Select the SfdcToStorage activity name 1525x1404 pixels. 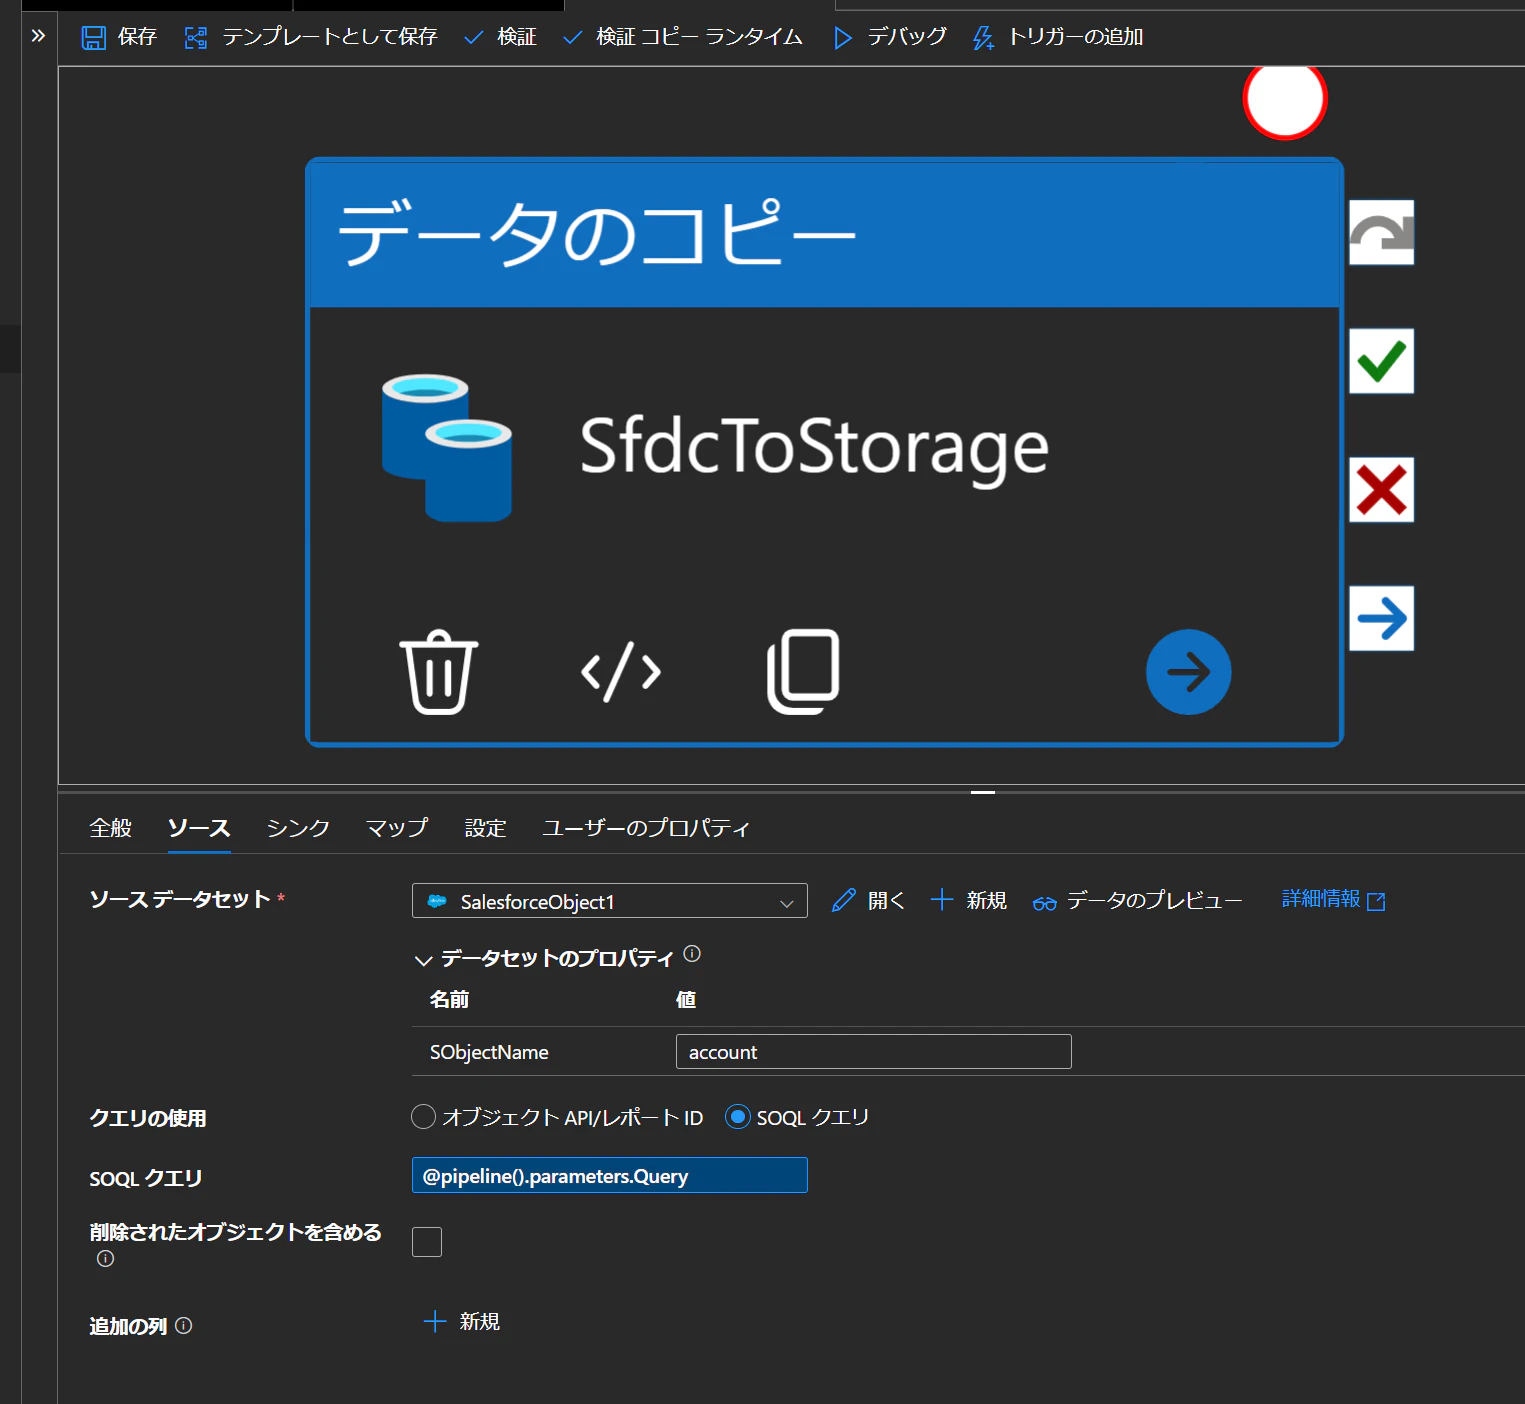pos(814,447)
